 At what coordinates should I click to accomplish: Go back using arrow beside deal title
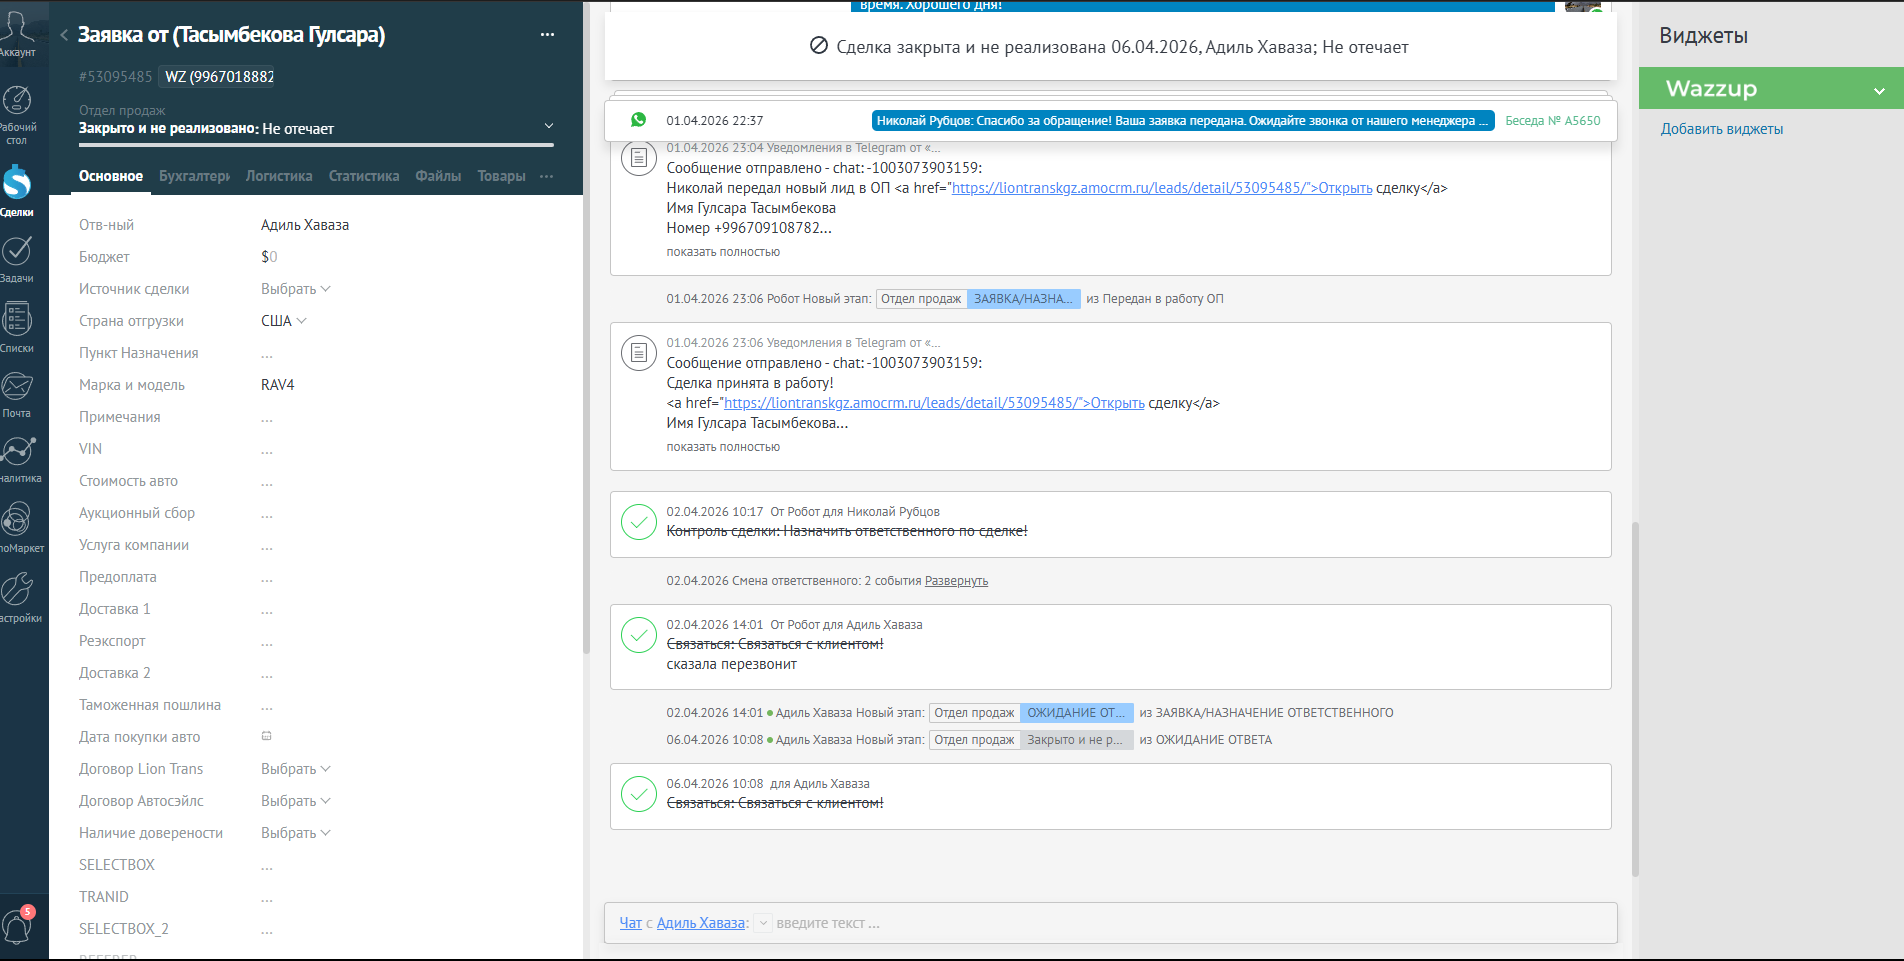(64, 35)
